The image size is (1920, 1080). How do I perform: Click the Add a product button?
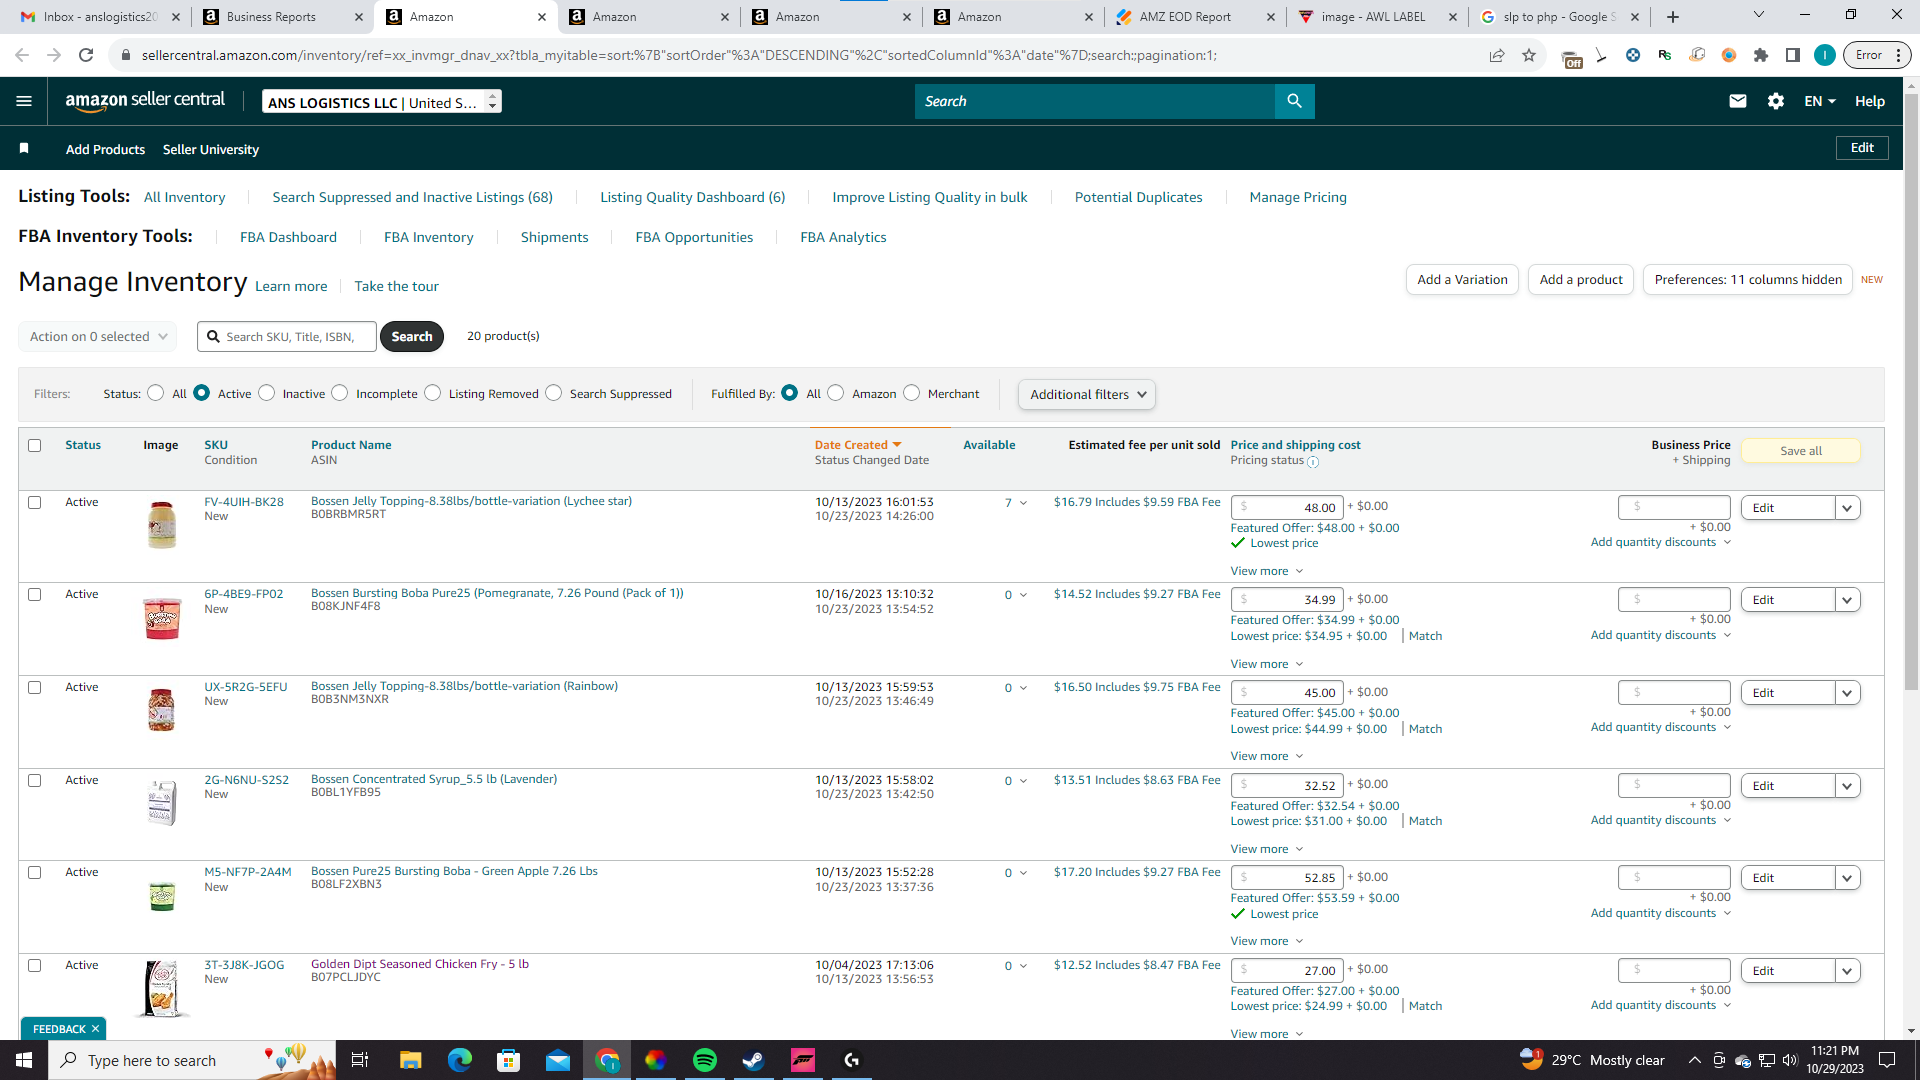coord(1581,280)
